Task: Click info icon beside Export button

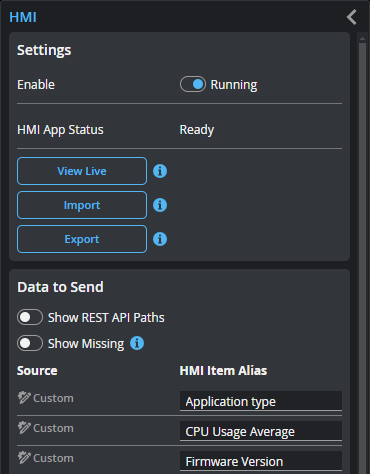Action: point(160,239)
